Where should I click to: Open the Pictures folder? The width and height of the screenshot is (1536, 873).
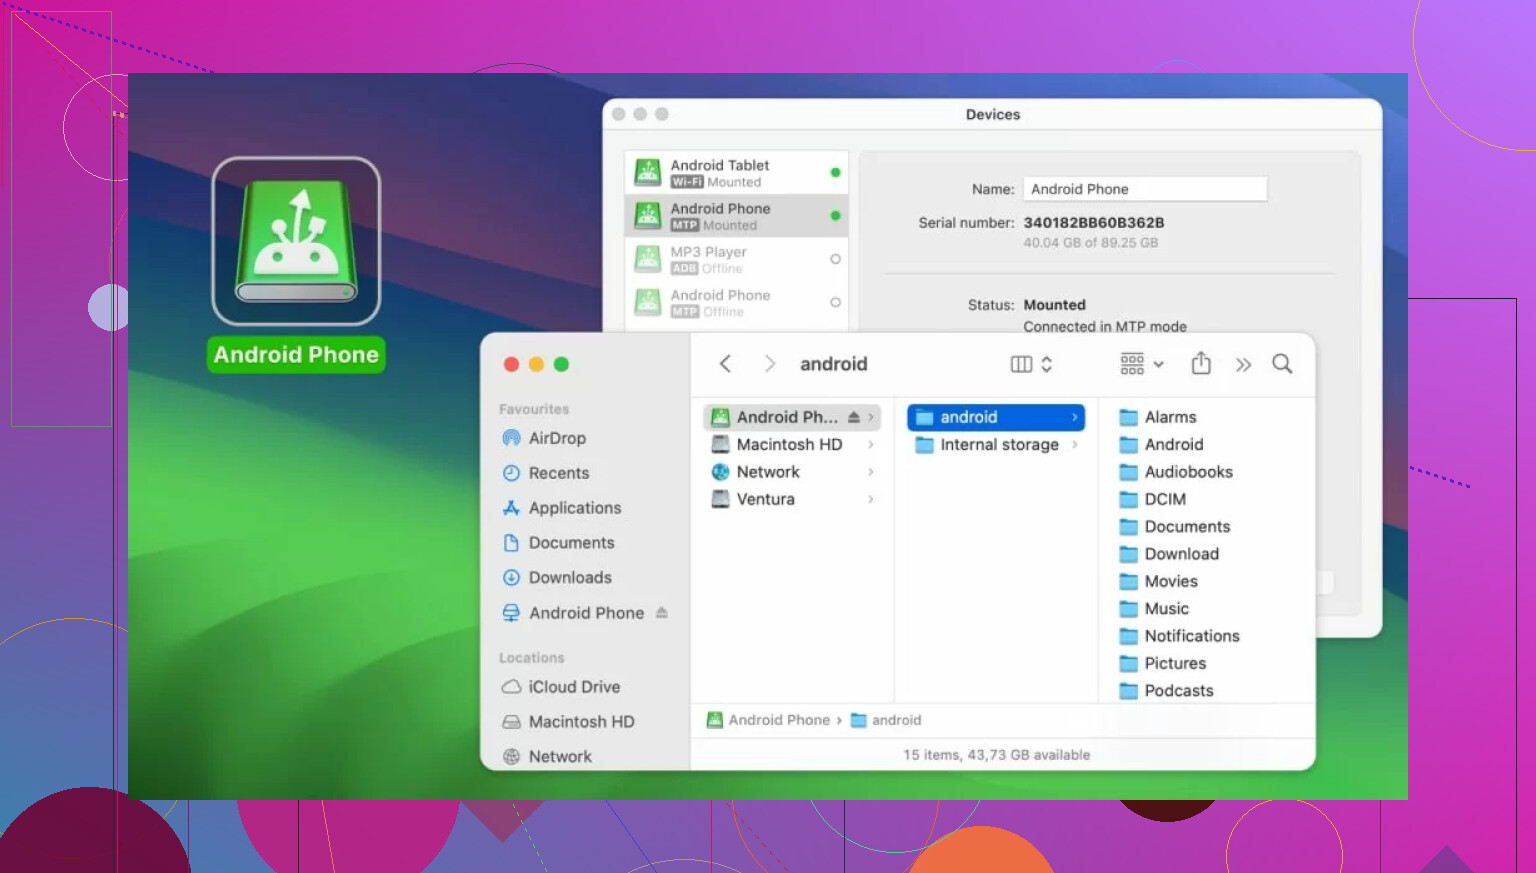1162,663
